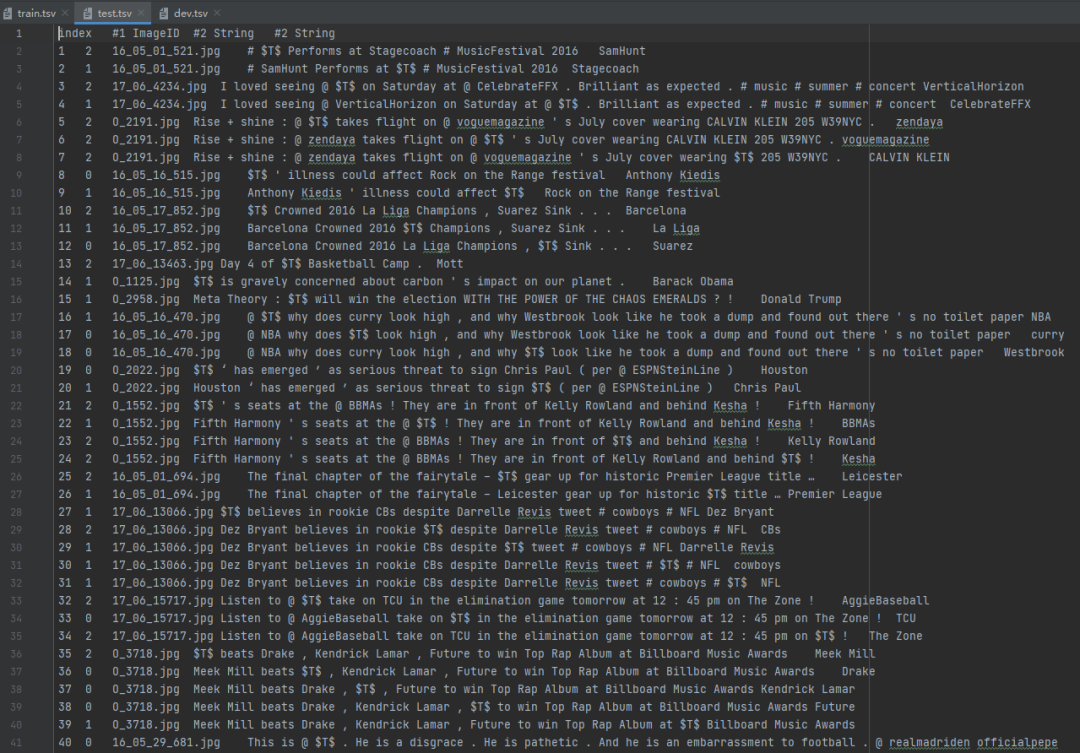Click the name 'Barack Obama'
The width and height of the screenshot is (1080, 753).
[x=693, y=282]
